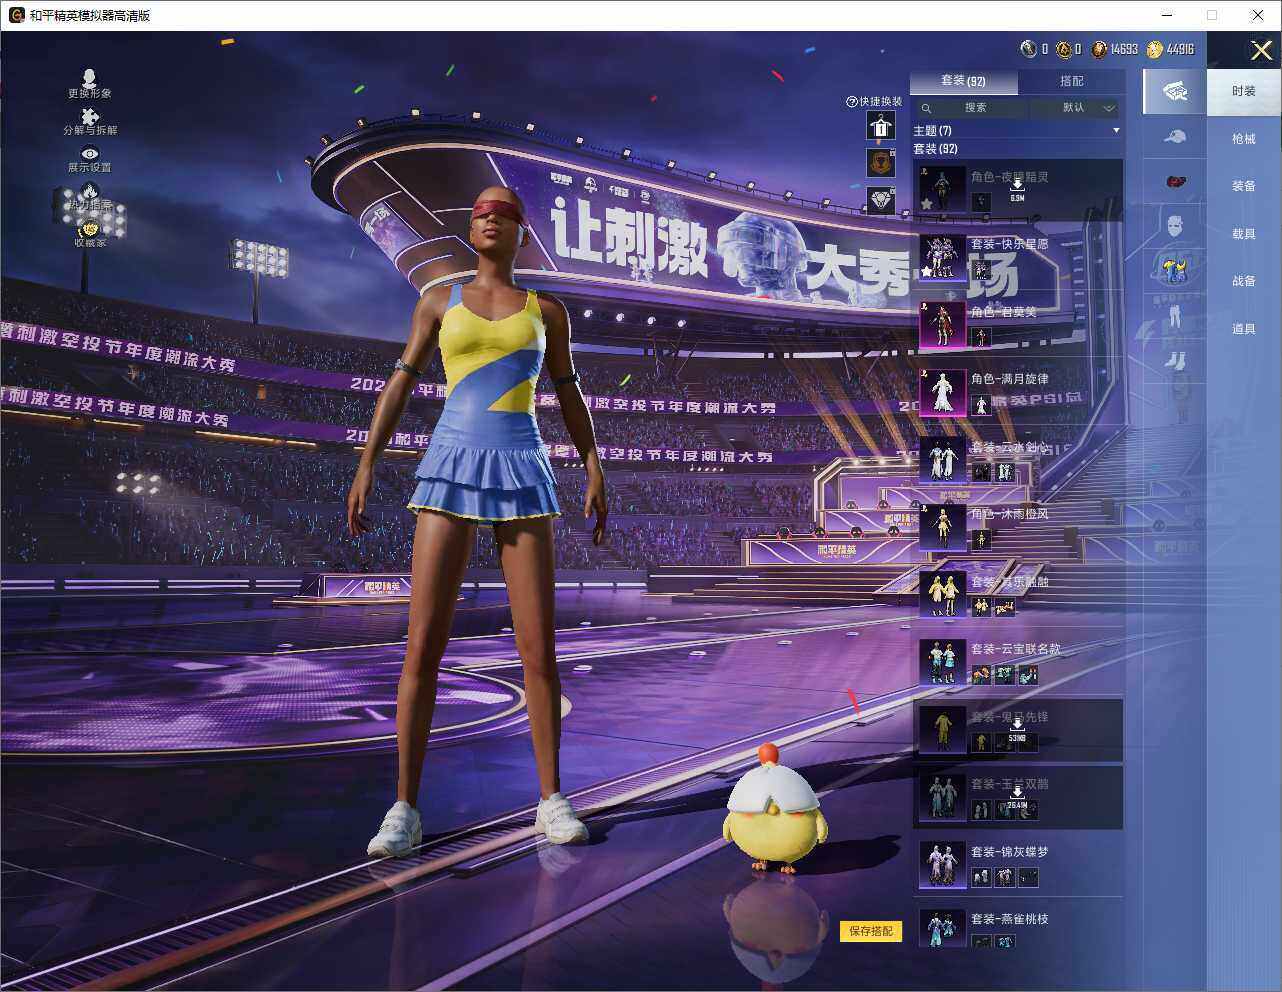
Task: Click the small piece icon under 角色-沐雨橙风
Action: [x=981, y=540]
